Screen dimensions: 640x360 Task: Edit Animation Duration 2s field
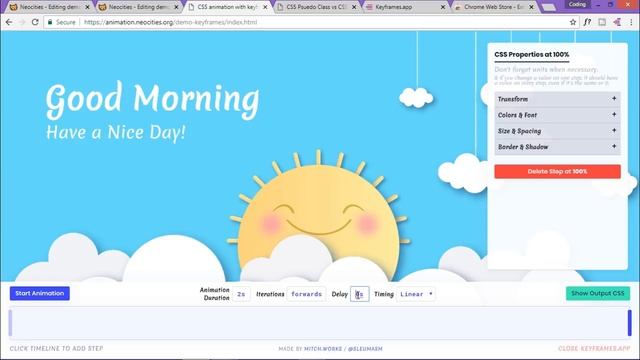pyautogui.click(x=241, y=294)
